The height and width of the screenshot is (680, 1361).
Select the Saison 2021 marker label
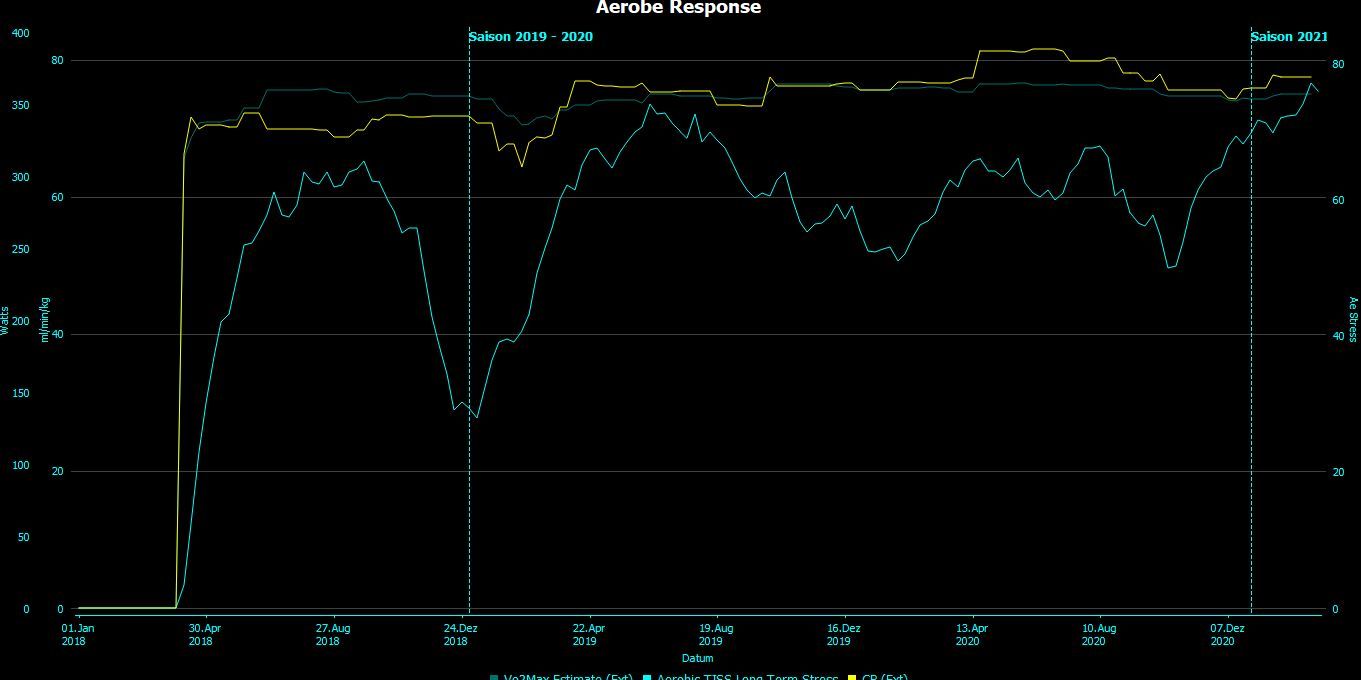(x=1289, y=37)
